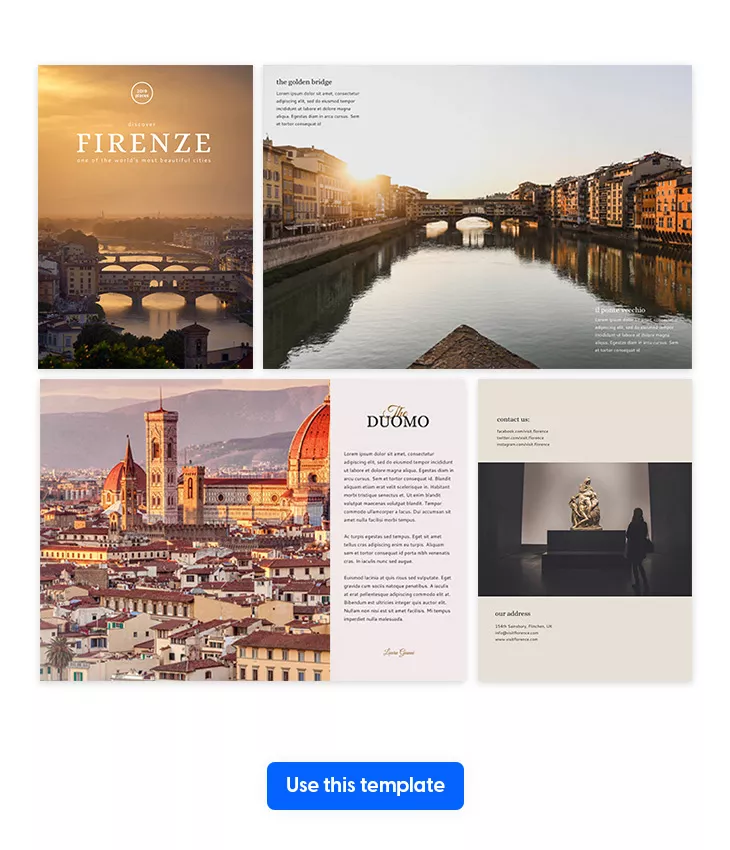
Task: Select 'the golden bridge' heading
Action: [x=304, y=82]
